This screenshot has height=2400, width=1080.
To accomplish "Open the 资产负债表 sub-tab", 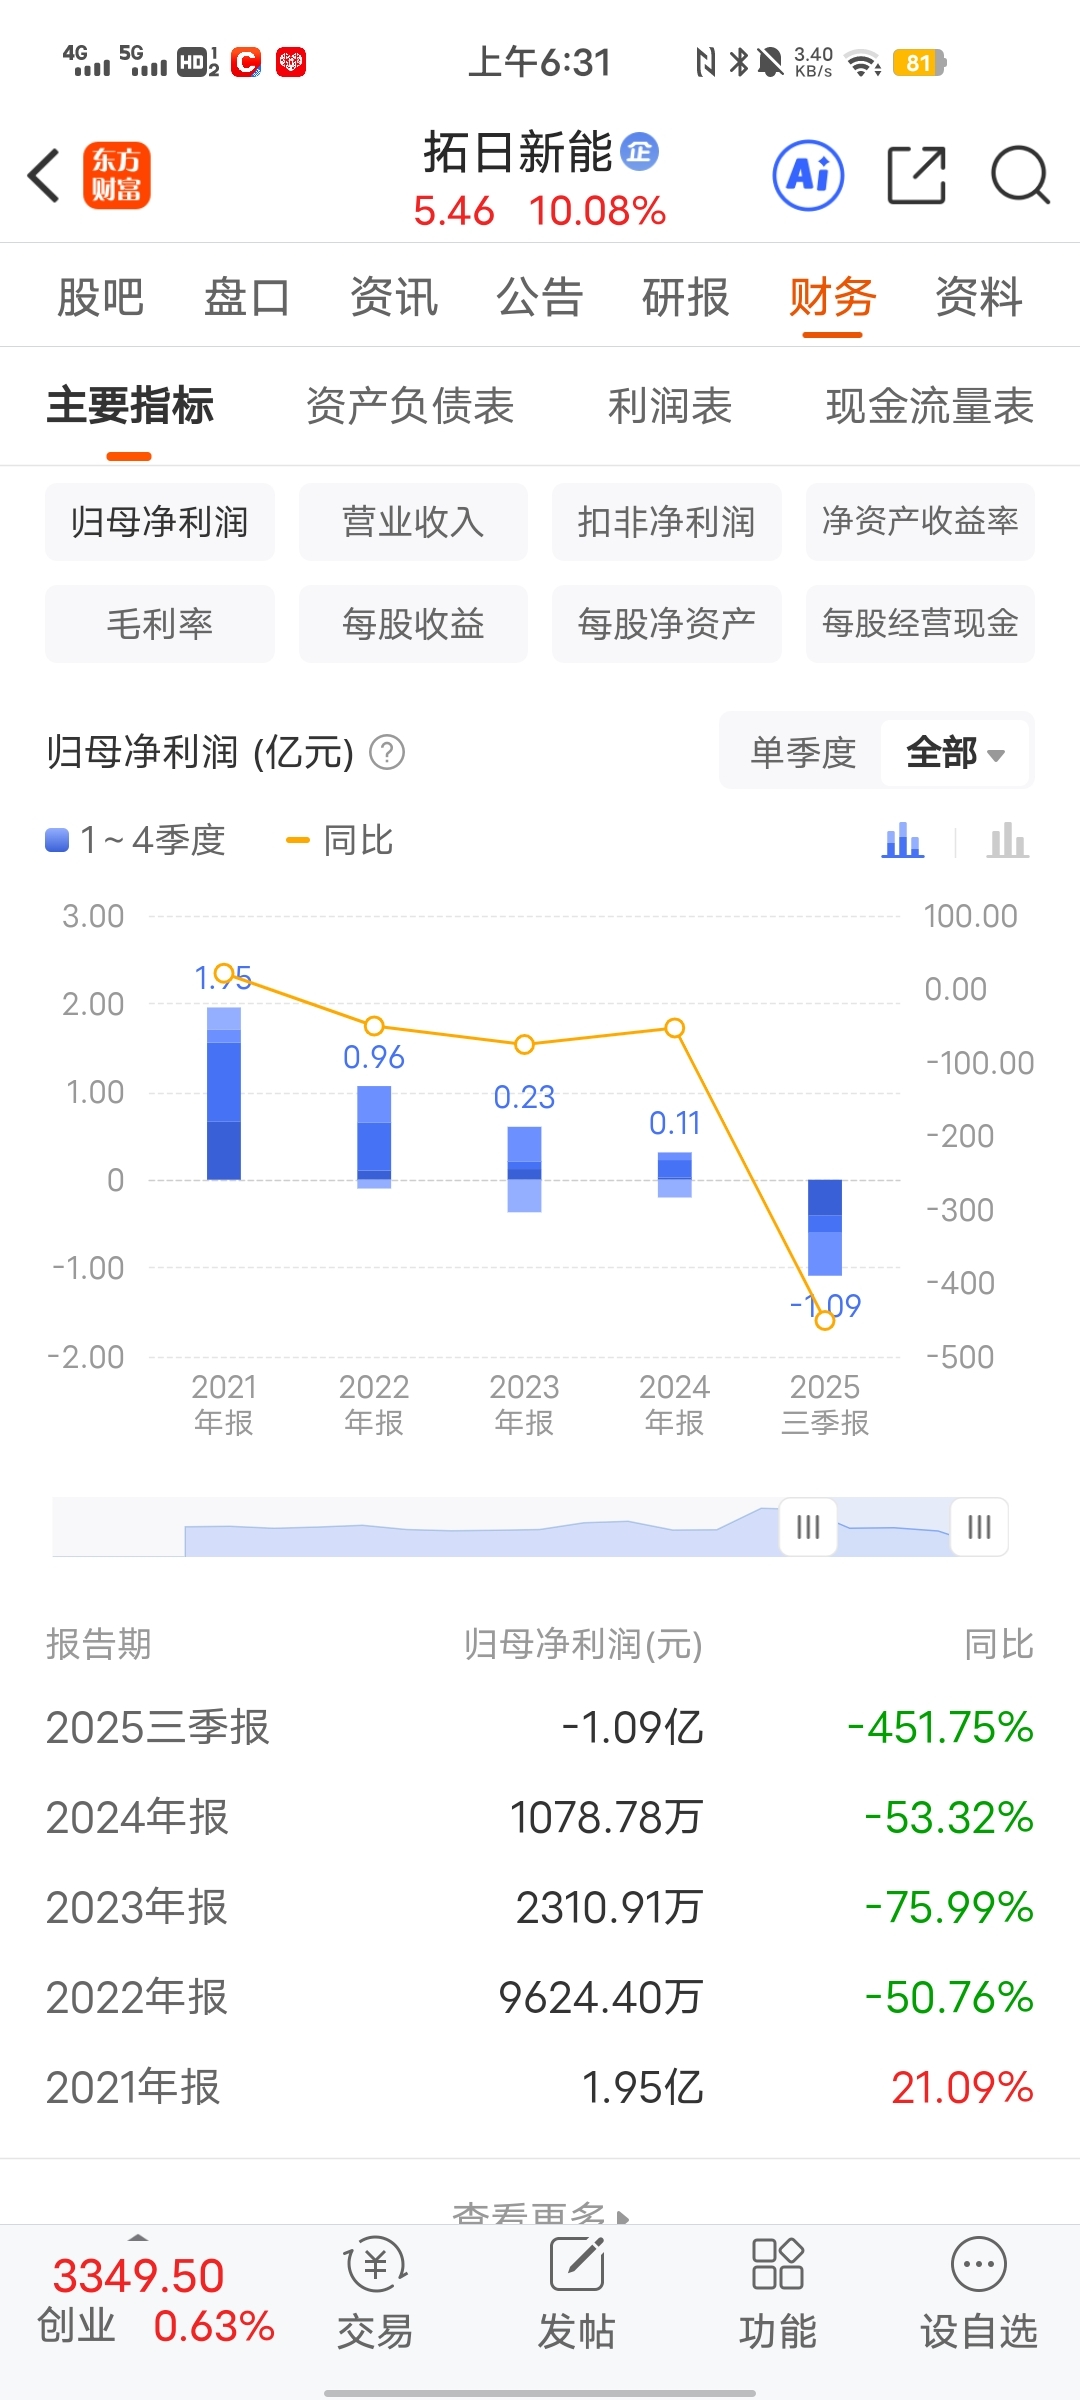I will 410,406.
